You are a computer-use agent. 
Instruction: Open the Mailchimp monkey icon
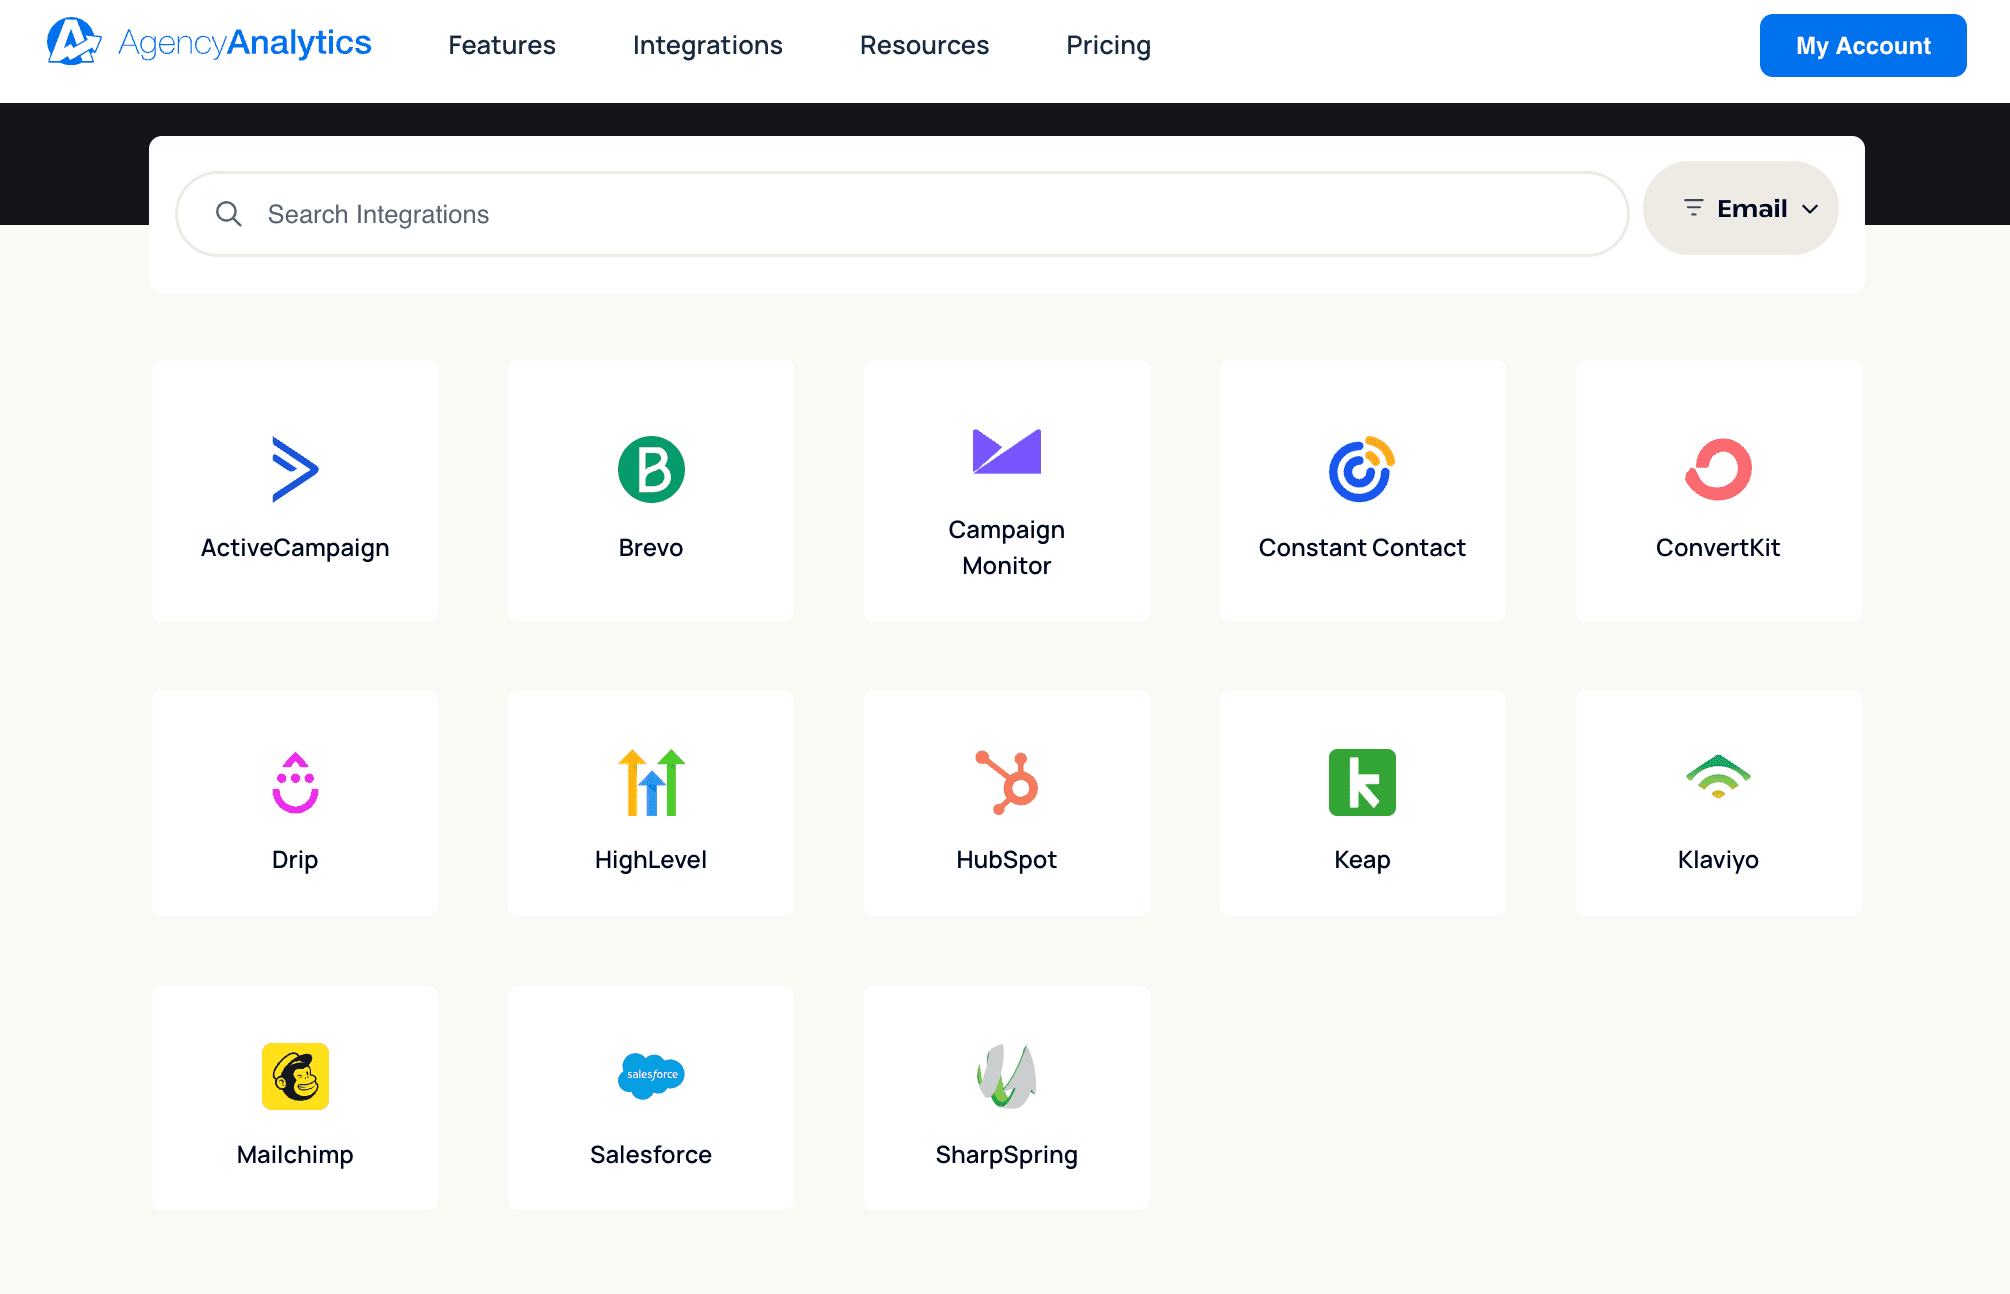point(295,1076)
